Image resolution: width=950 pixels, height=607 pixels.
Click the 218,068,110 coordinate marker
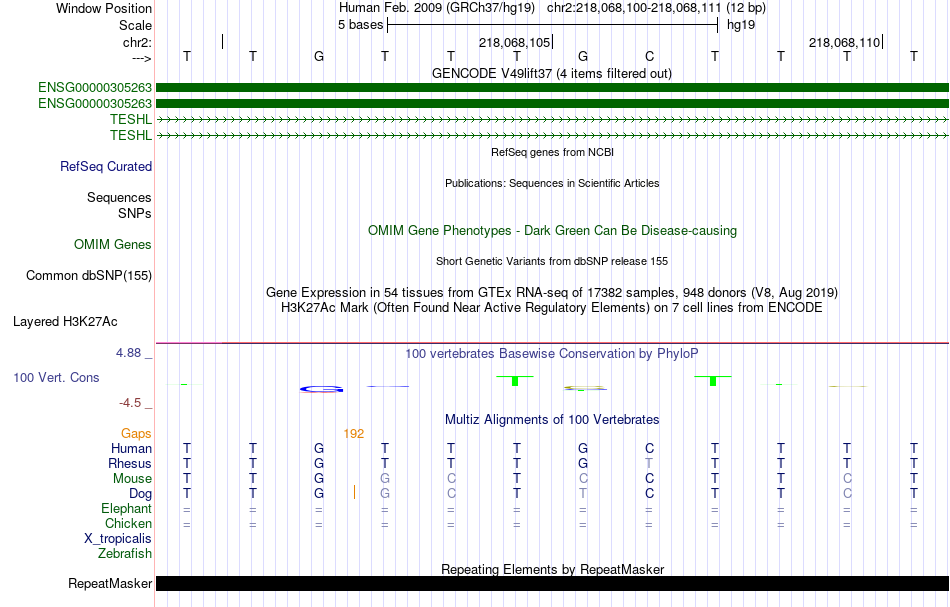pos(844,42)
